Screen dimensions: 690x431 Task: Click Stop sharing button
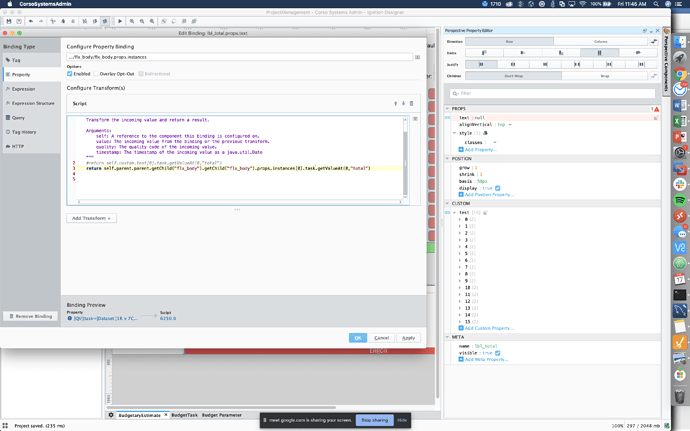(374, 420)
